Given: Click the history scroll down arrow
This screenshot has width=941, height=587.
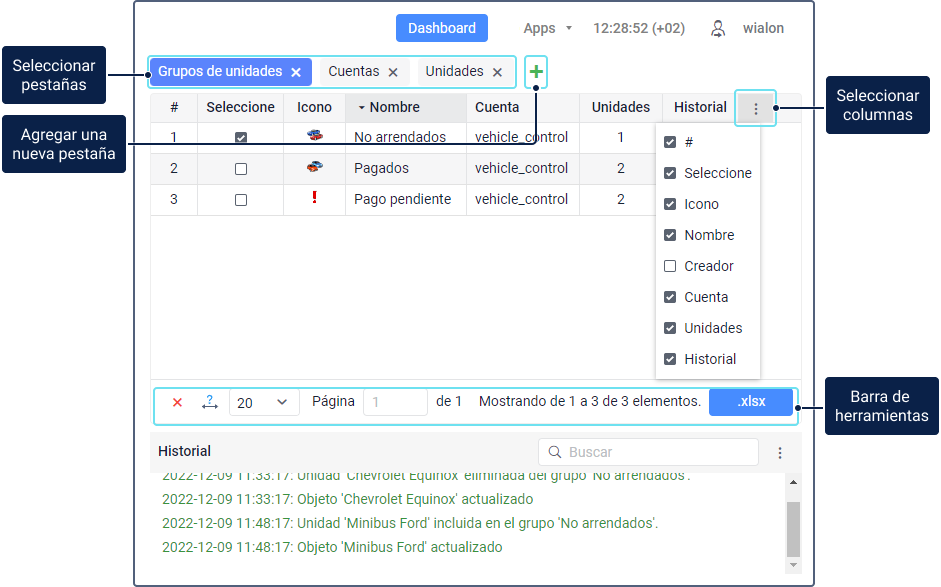Looking at the screenshot, I should 793,565.
